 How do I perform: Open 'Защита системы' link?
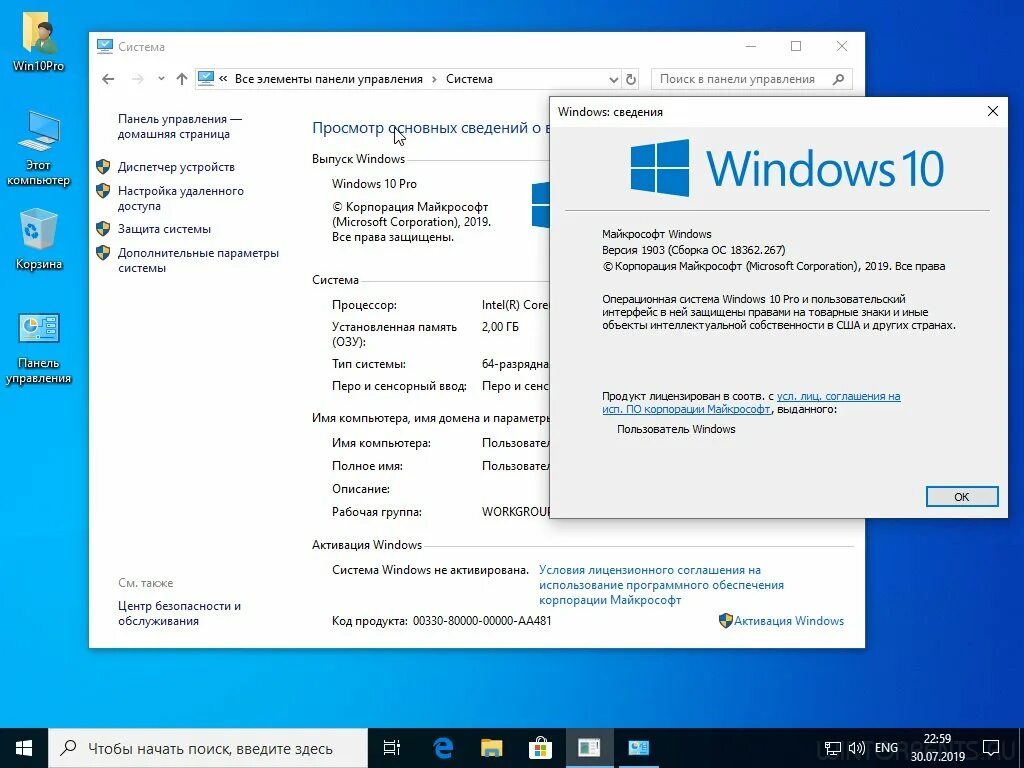[165, 229]
